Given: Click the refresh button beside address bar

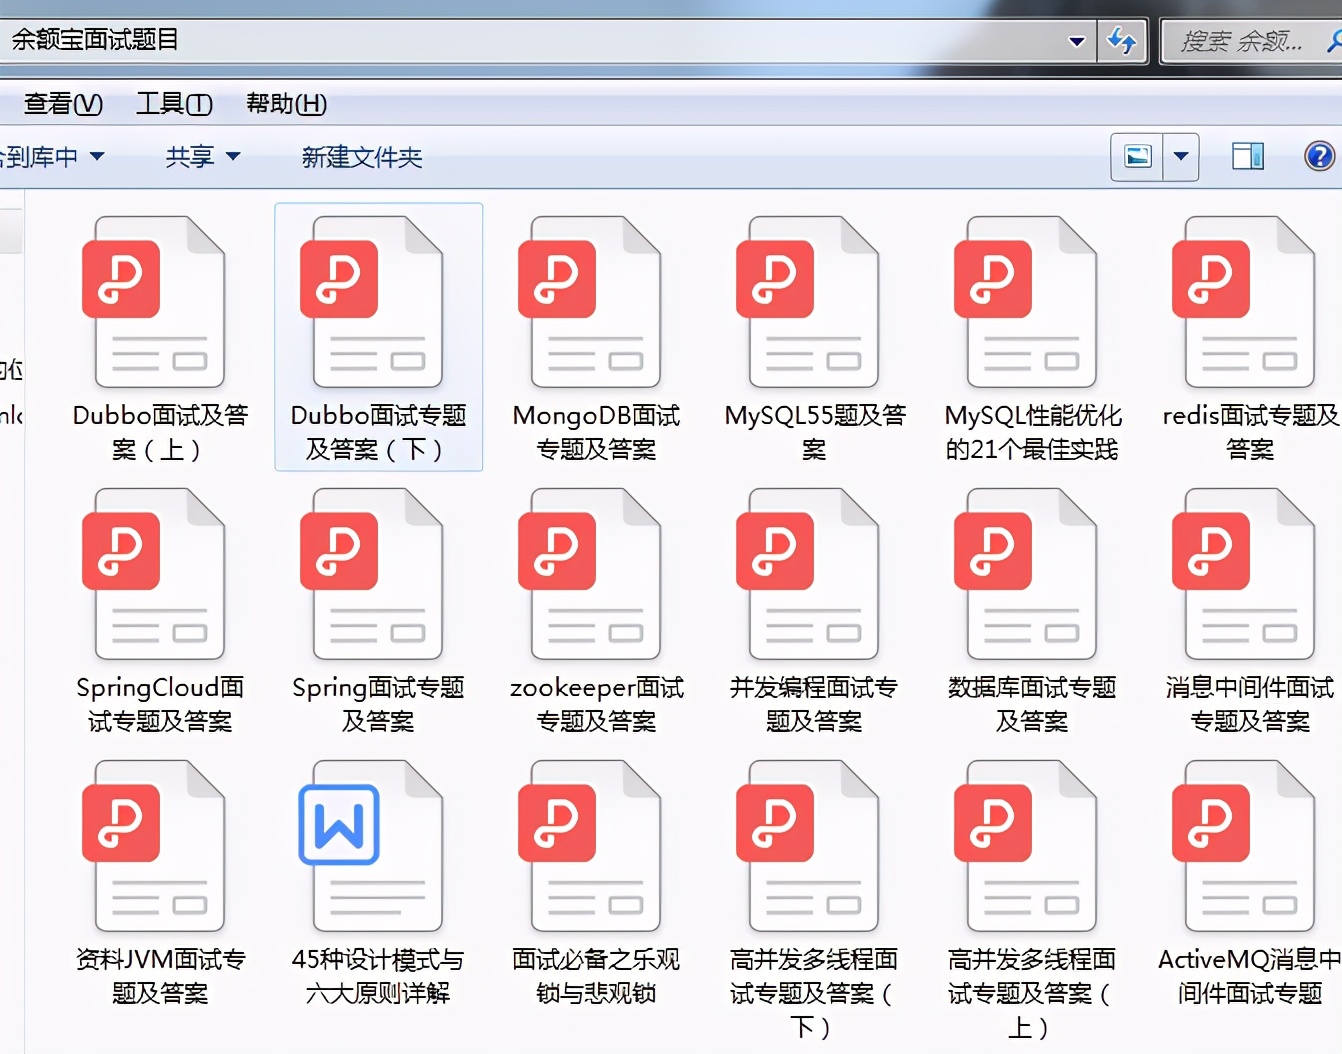Looking at the screenshot, I should [1122, 41].
